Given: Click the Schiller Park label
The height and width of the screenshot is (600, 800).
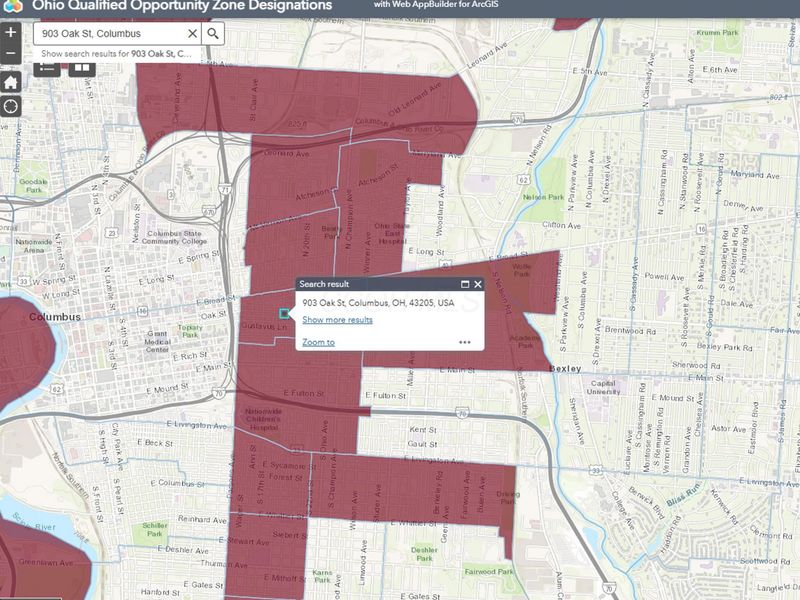Looking at the screenshot, I should (x=155, y=529).
